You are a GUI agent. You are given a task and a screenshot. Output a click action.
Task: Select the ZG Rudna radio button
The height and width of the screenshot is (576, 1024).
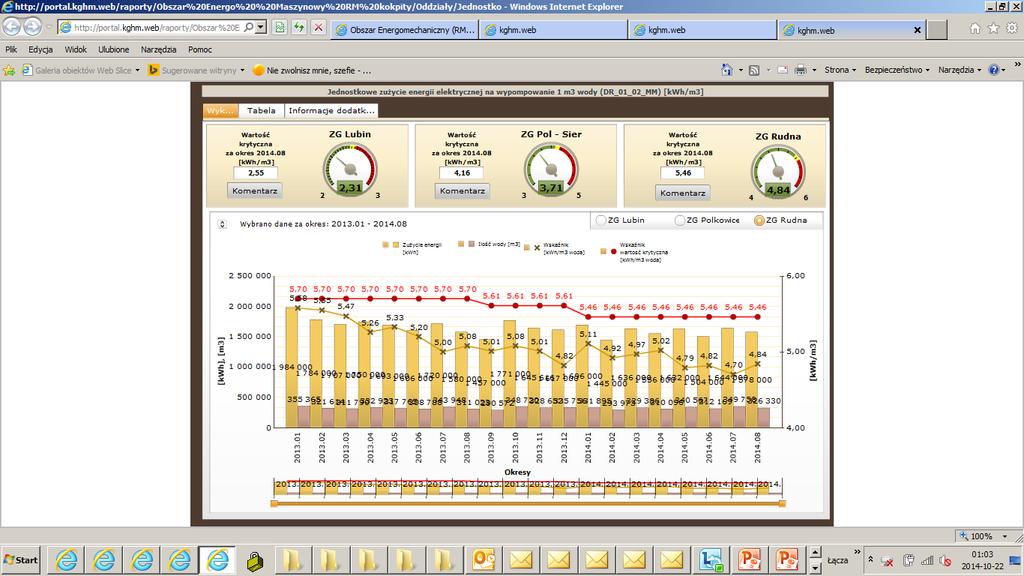point(759,220)
